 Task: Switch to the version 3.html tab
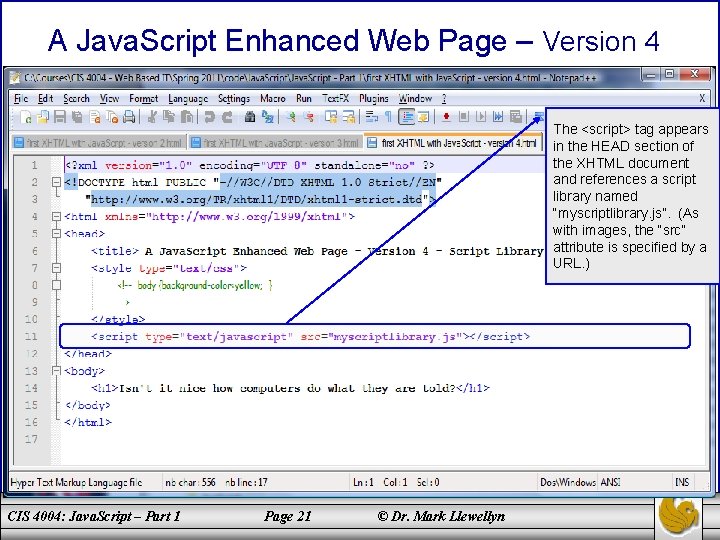[x=275, y=143]
